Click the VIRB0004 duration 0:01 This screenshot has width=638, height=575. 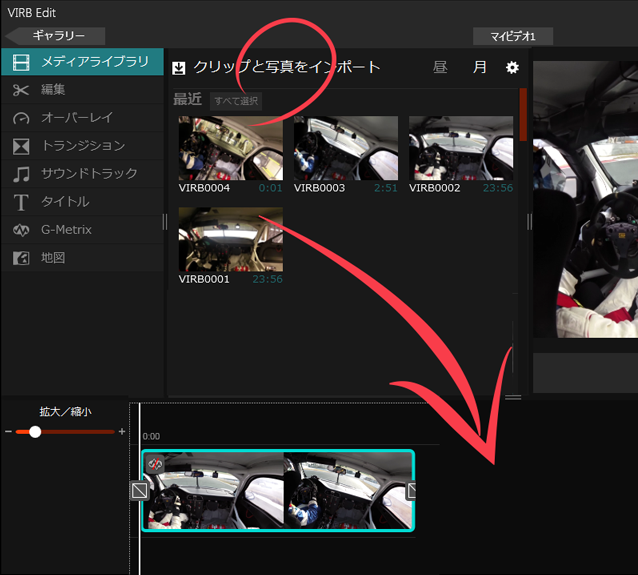point(270,188)
